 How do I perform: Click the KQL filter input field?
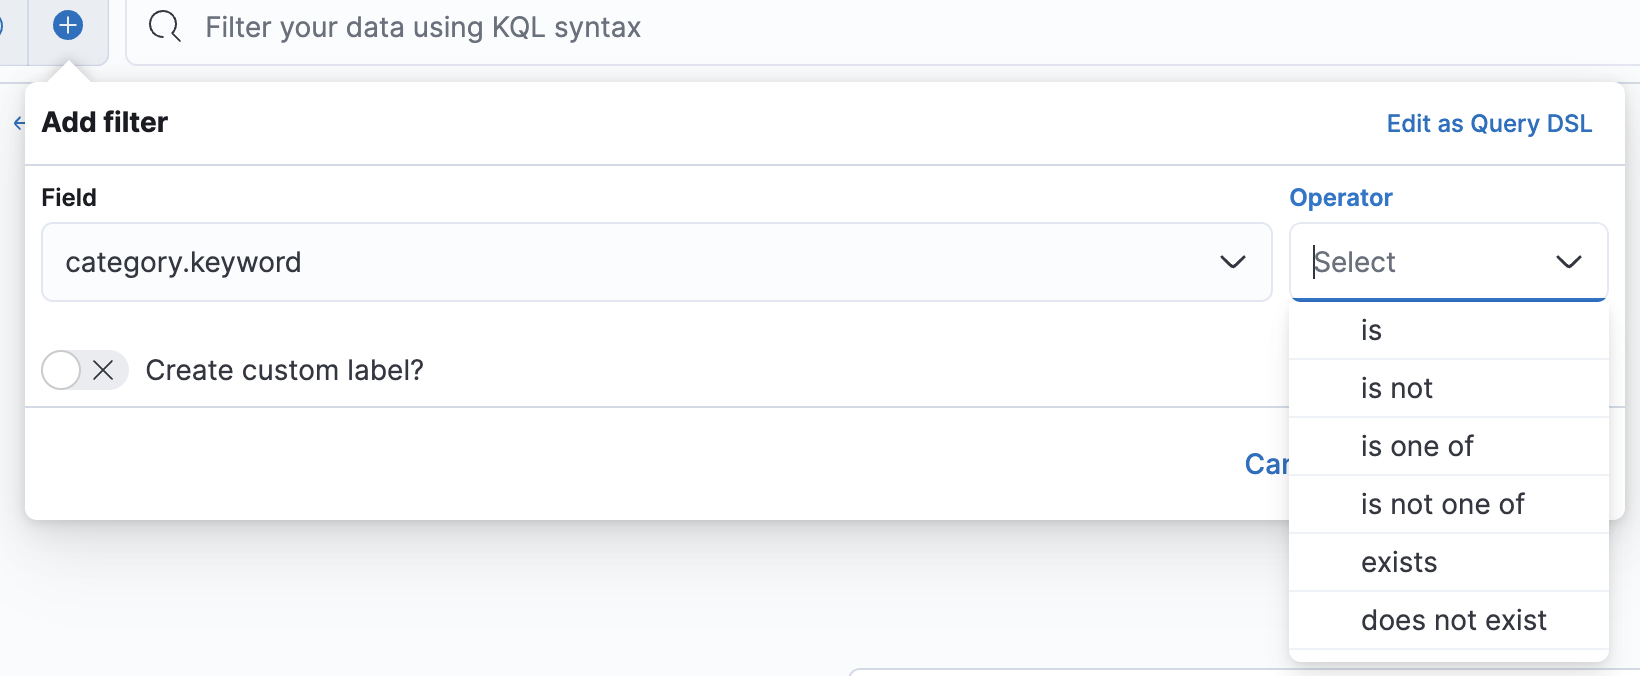(x=600, y=27)
